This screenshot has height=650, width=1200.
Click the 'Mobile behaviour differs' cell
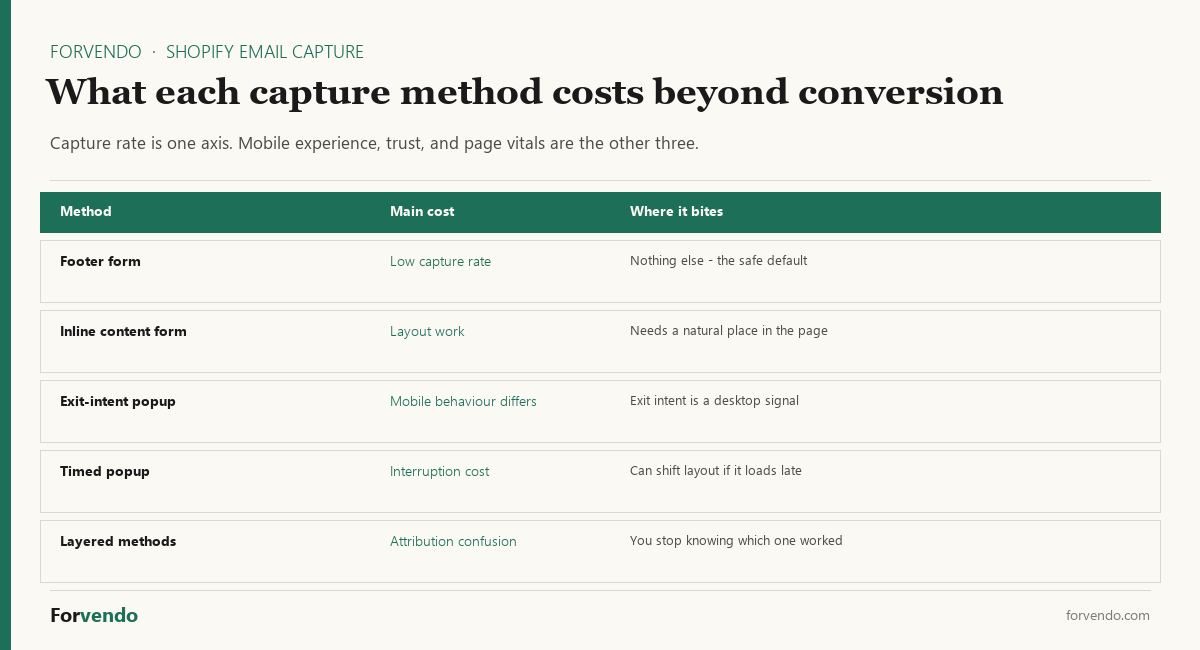click(463, 401)
